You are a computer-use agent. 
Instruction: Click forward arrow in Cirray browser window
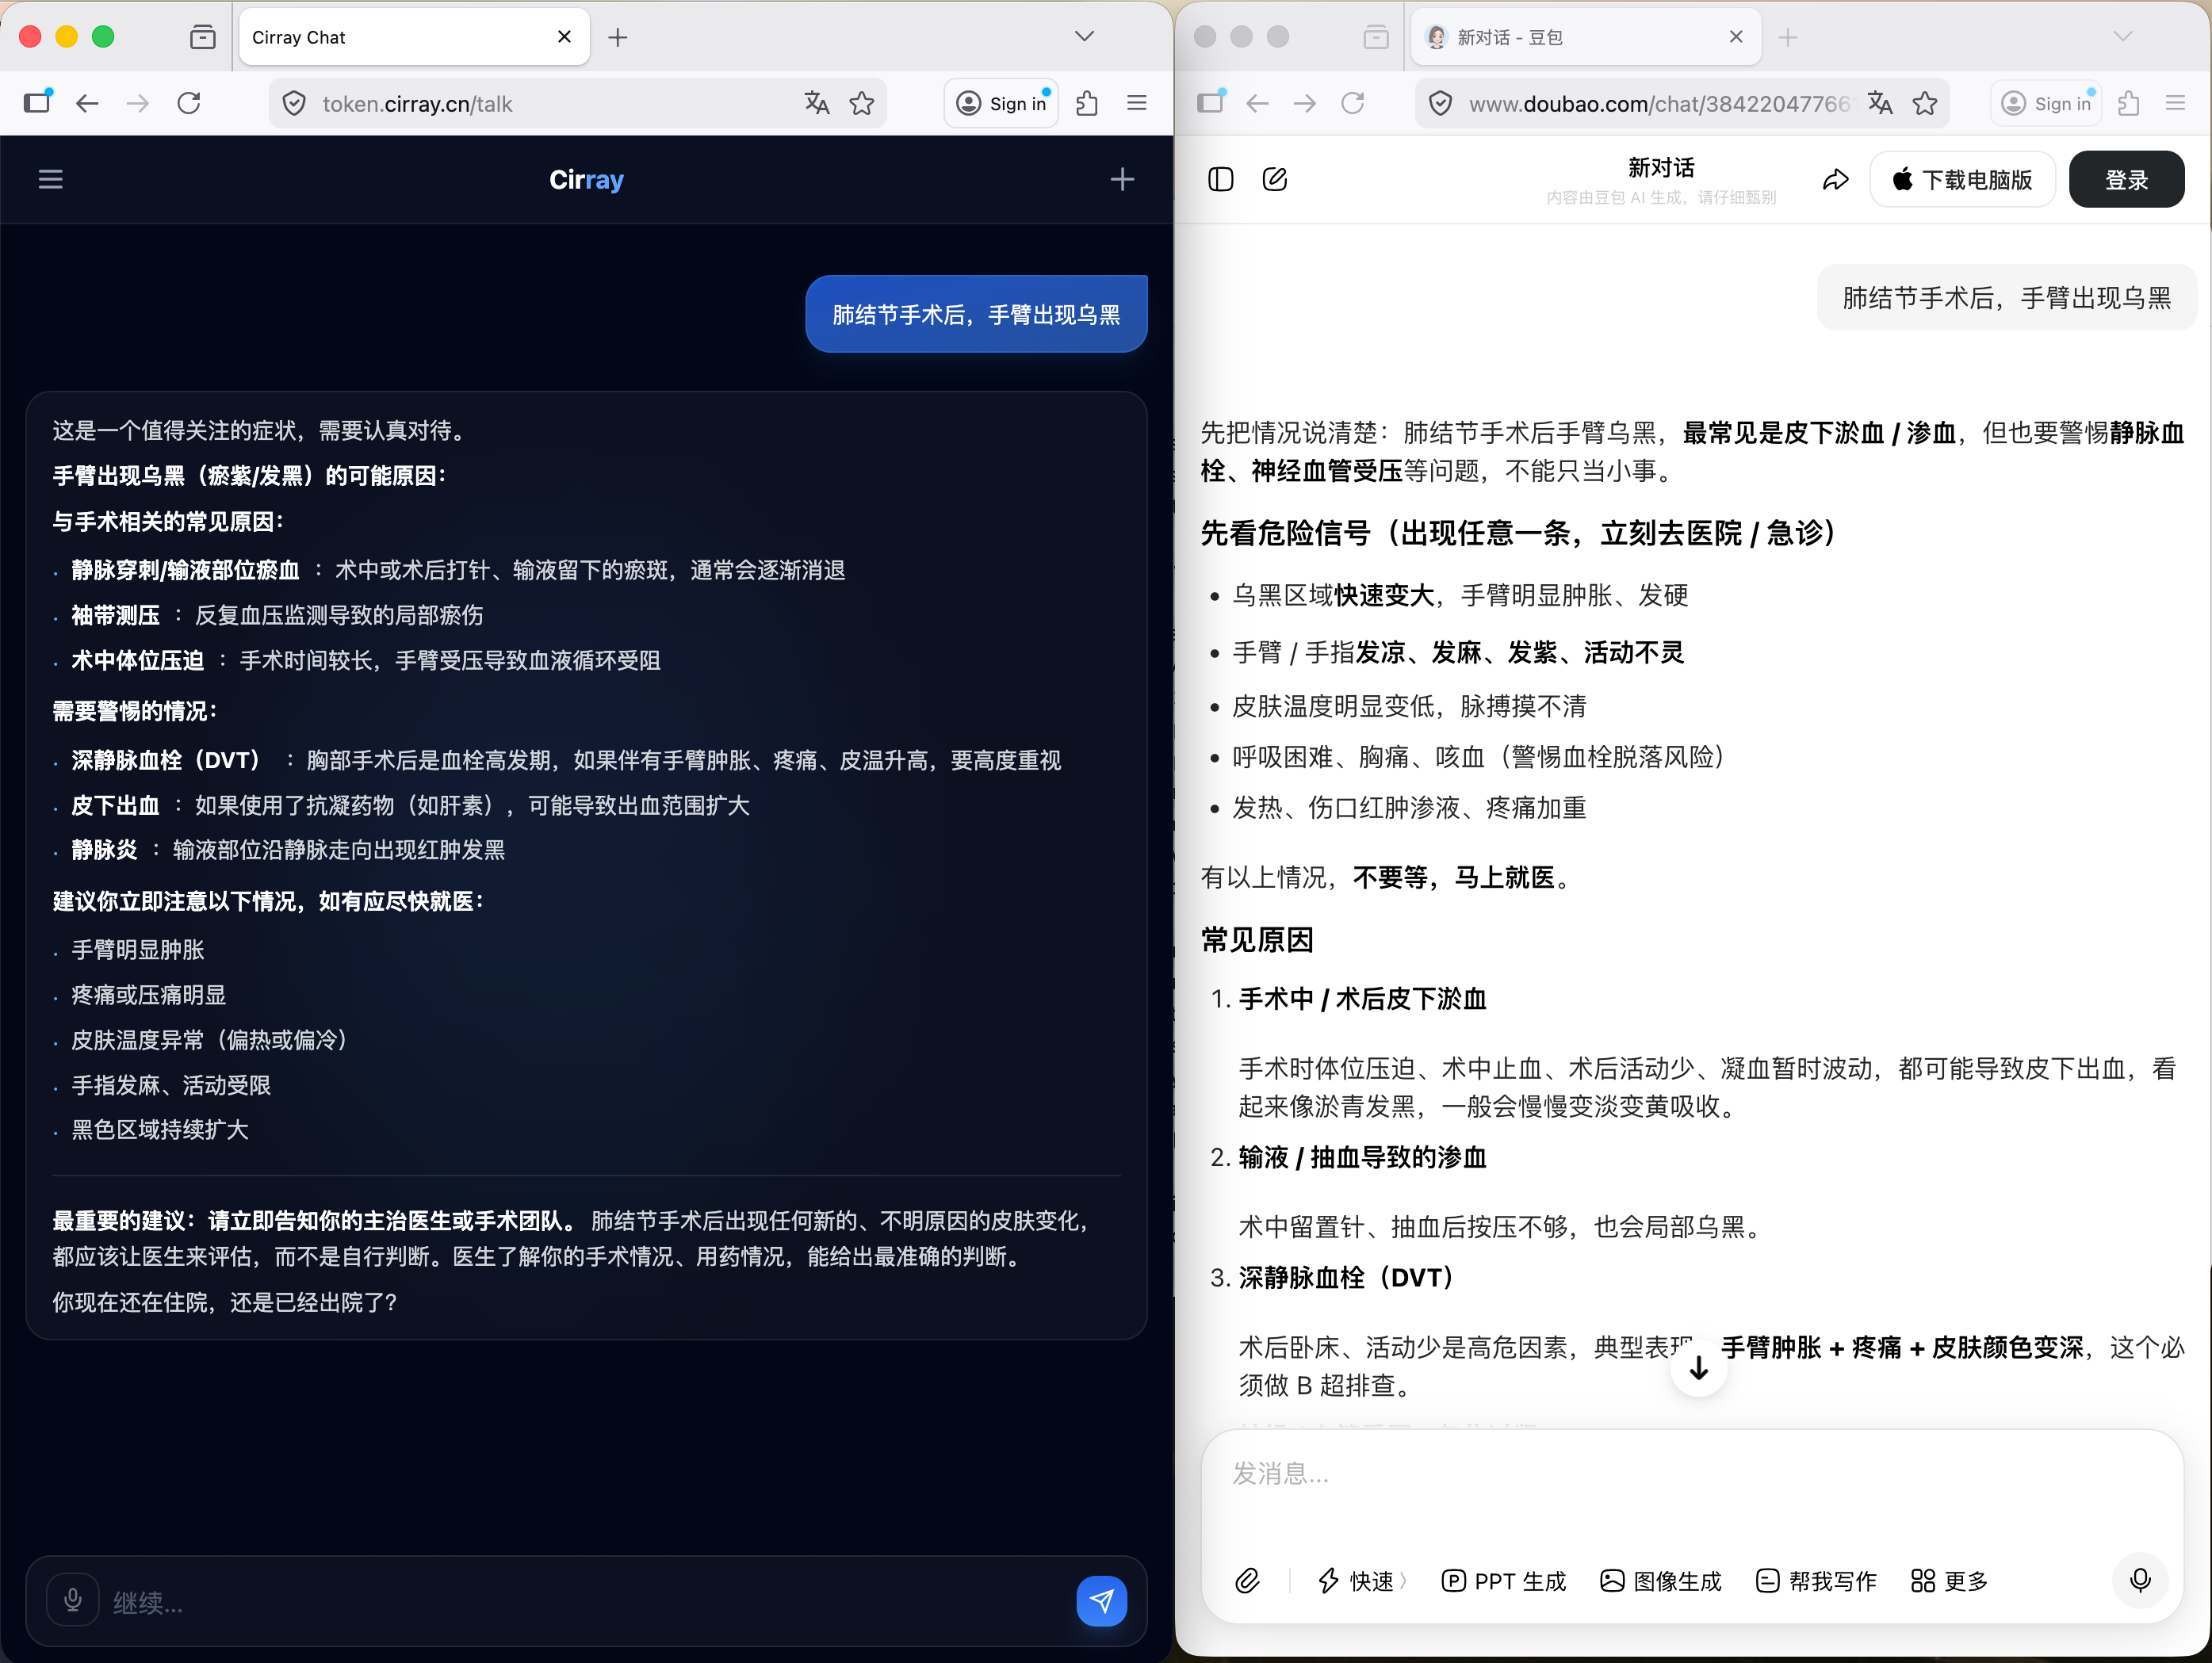[x=138, y=103]
